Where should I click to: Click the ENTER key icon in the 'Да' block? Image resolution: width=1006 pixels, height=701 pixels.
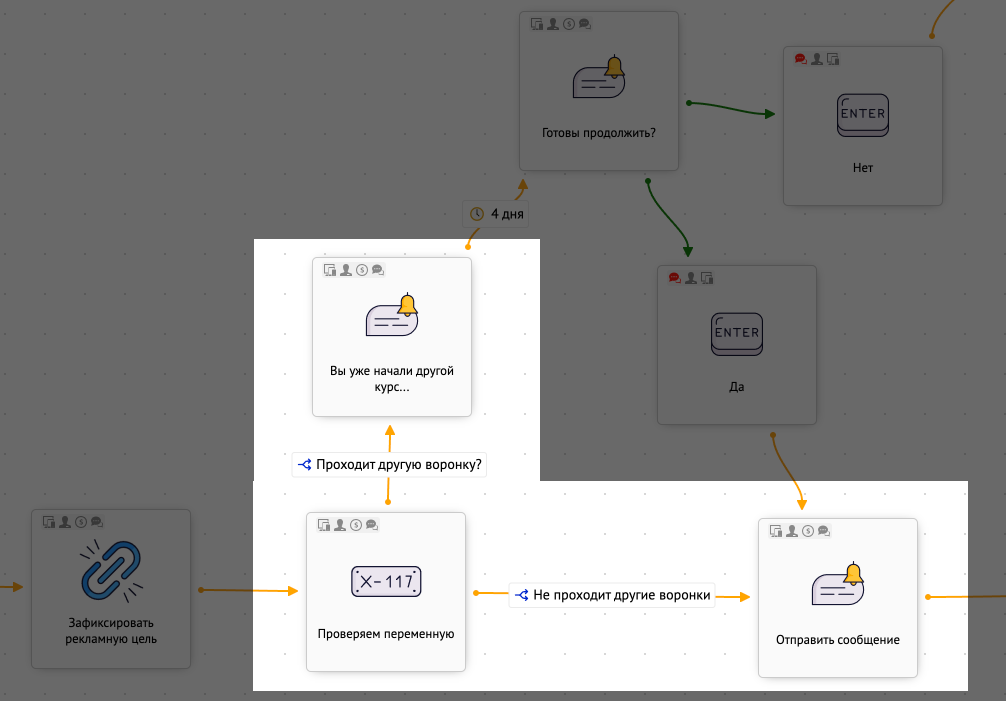(x=736, y=333)
